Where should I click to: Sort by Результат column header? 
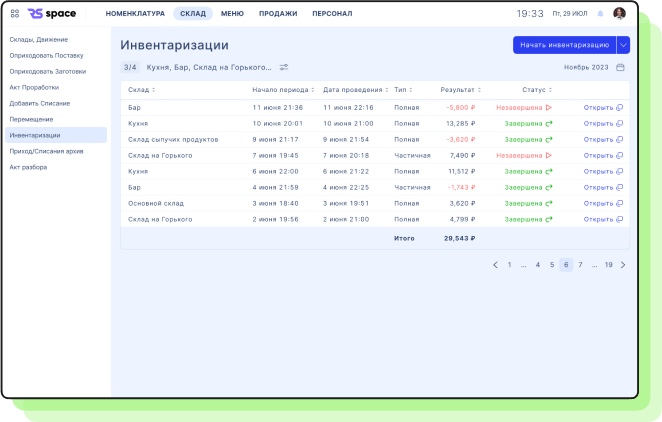coord(458,90)
